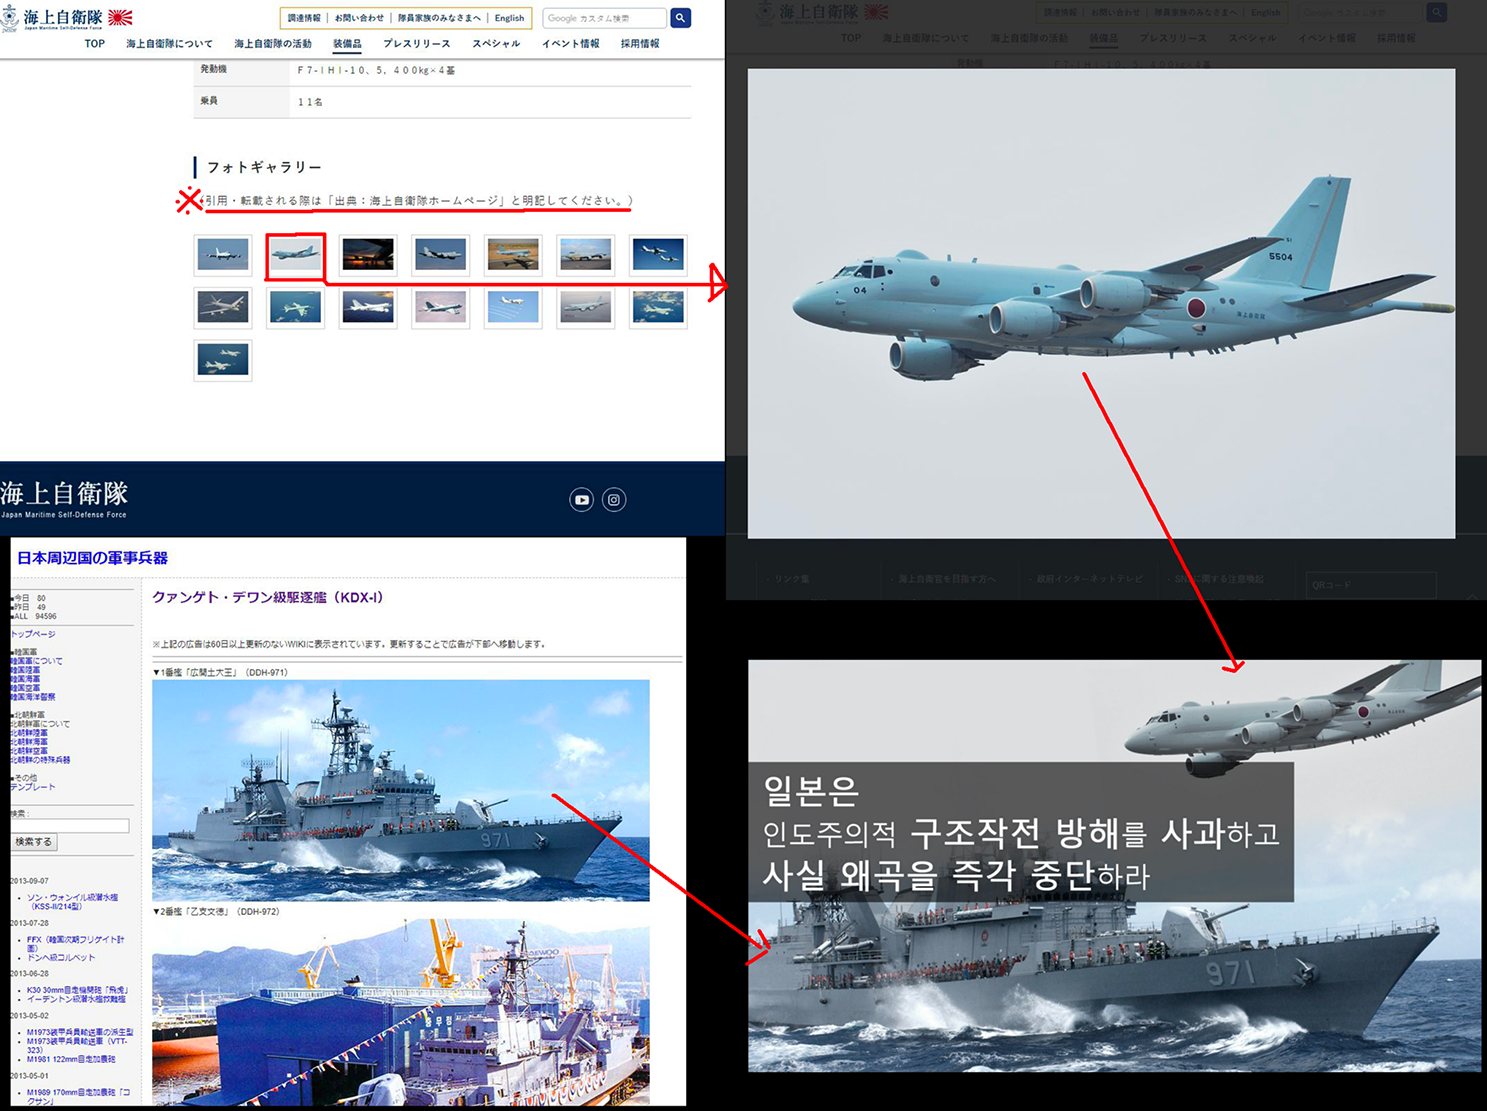Open the Instagram icon in footer
This screenshot has width=1487, height=1111.
(x=614, y=500)
